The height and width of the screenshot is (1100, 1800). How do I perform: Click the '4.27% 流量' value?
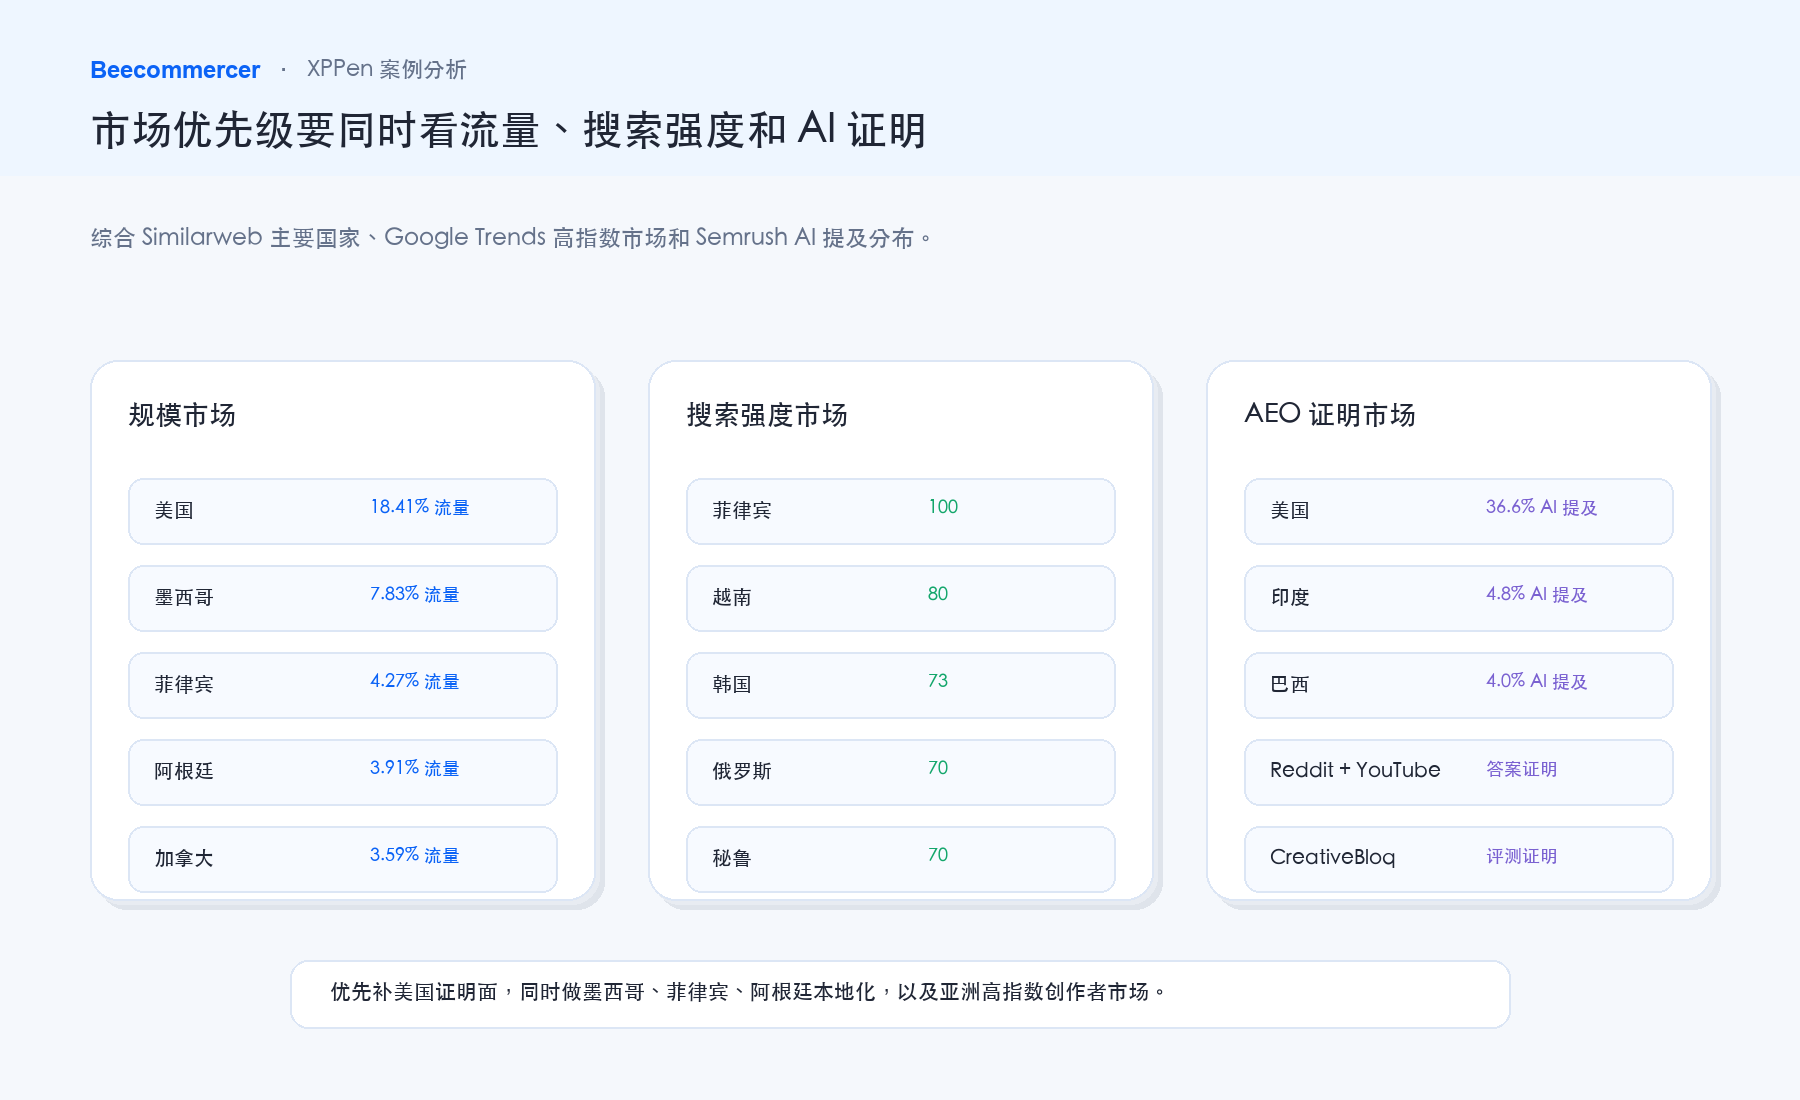[415, 681]
